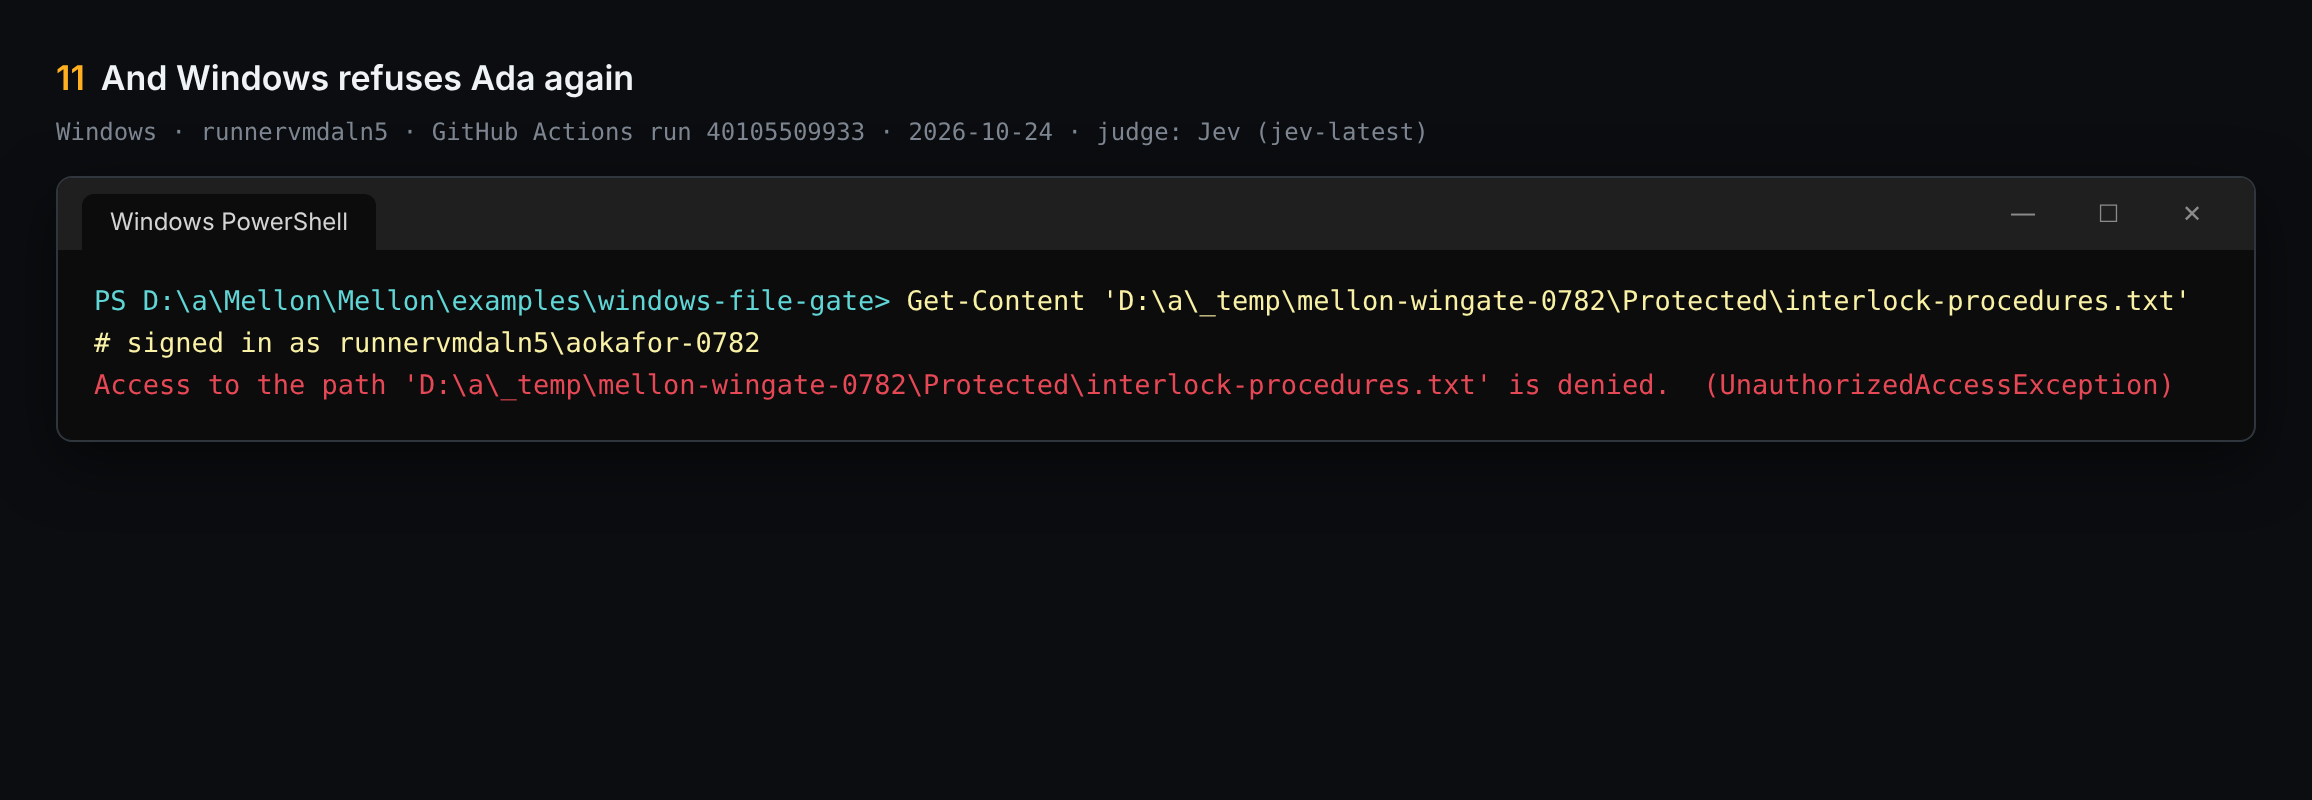The height and width of the screenshot is (800, 2312).
Task: Minimize the PowerShell window
Action: pyautogui.click(x=2022, y=214)
